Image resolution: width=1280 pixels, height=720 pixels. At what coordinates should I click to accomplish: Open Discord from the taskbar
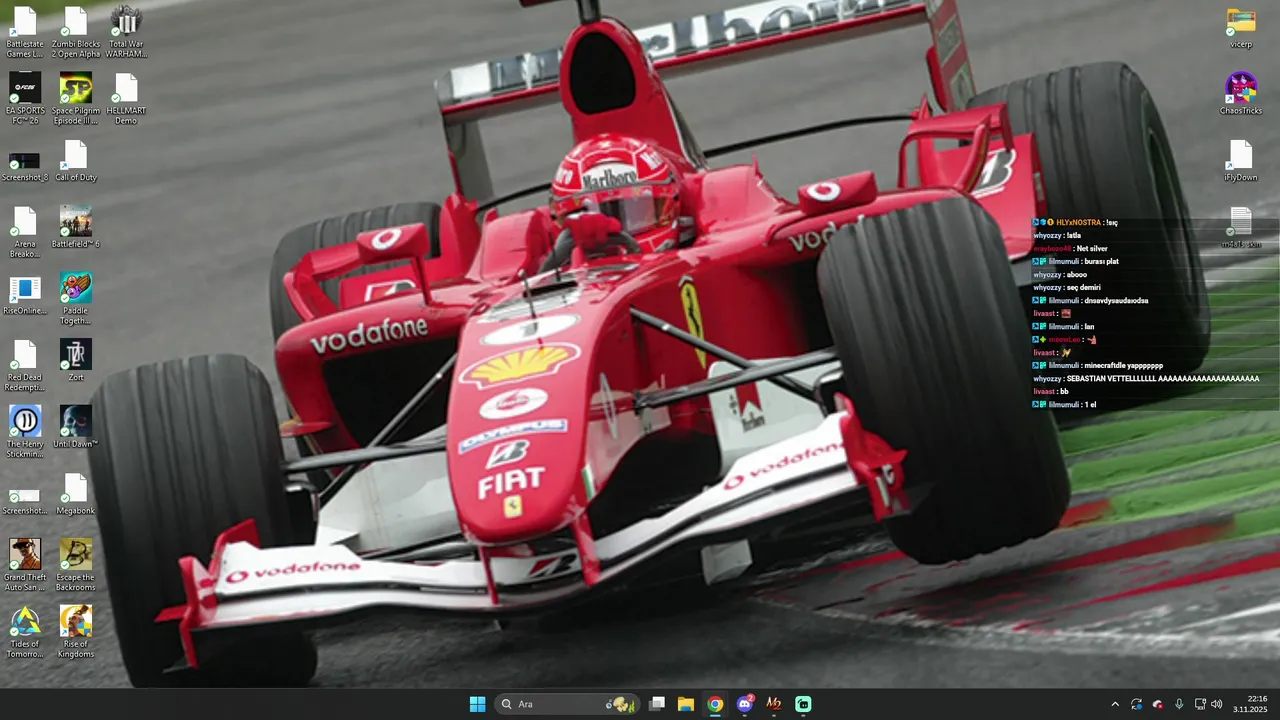point(744,704)
